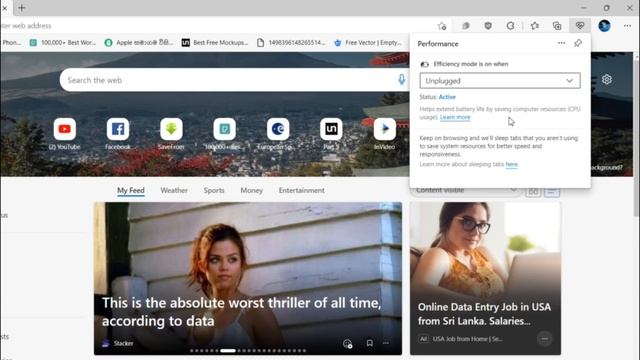Click the 'Stacker' source label
640x360 pixels.
[123, 343]
